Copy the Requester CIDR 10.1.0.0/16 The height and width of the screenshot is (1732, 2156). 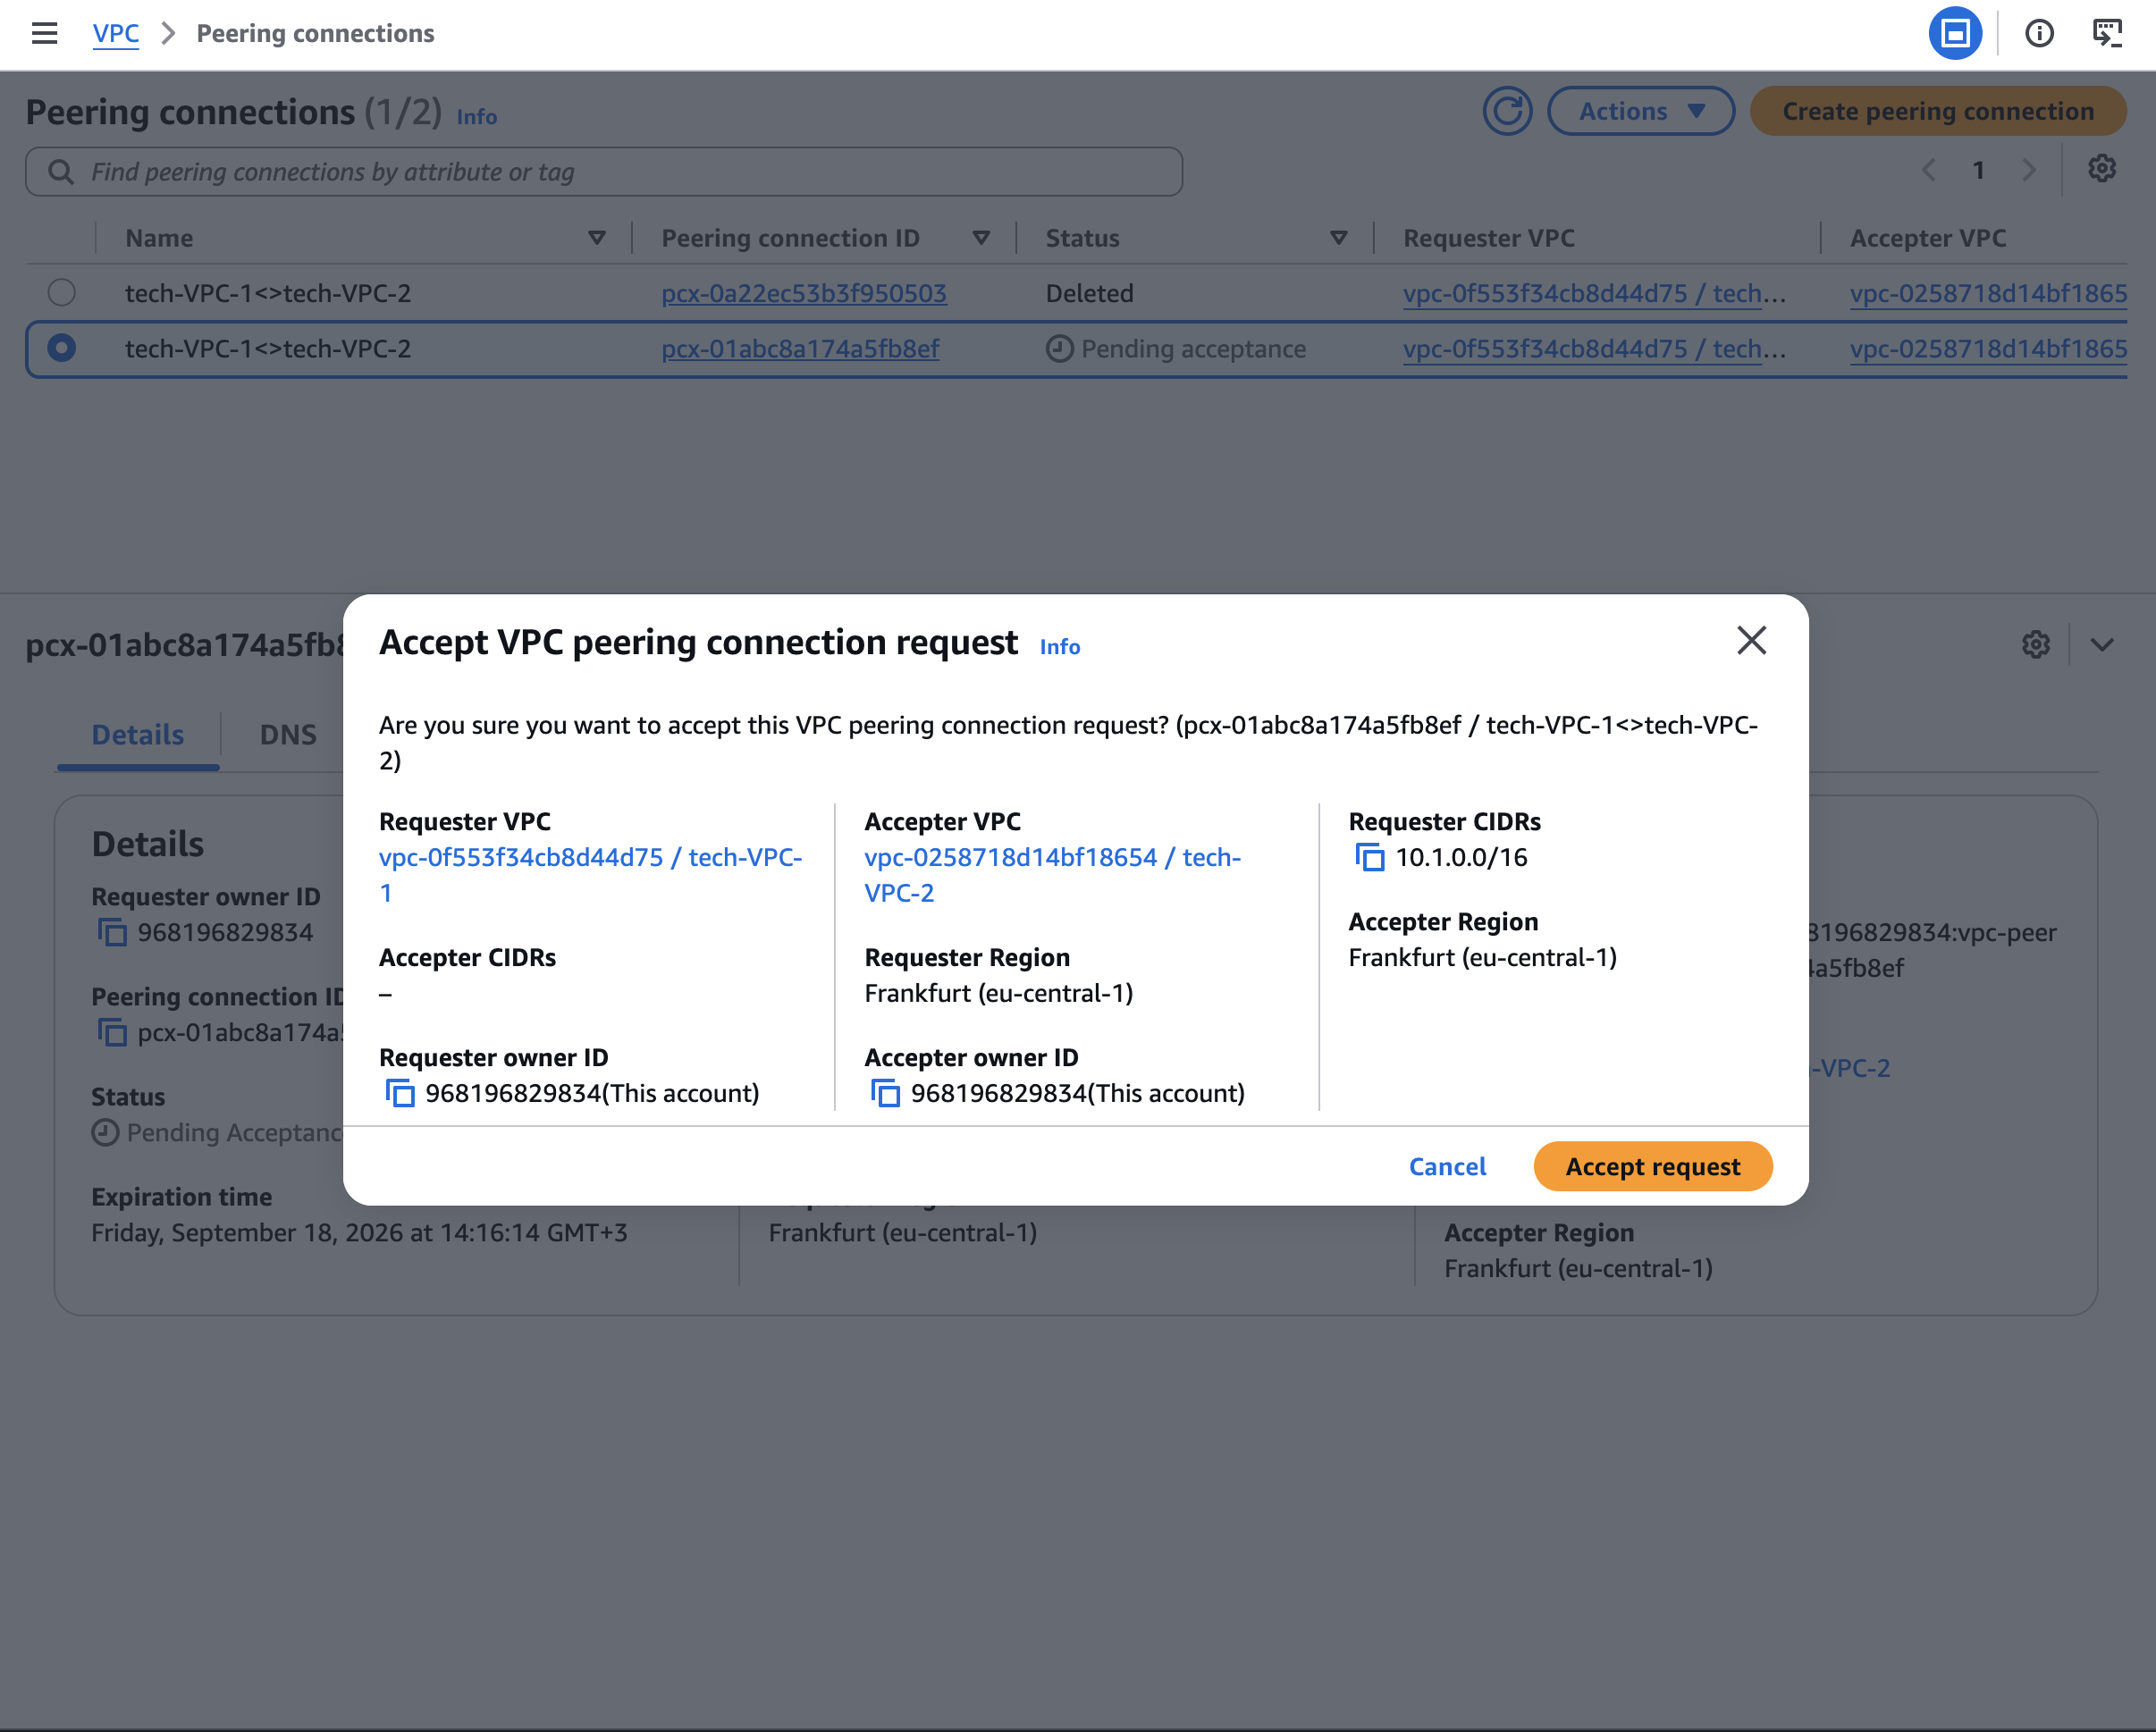click(1370, 858)
